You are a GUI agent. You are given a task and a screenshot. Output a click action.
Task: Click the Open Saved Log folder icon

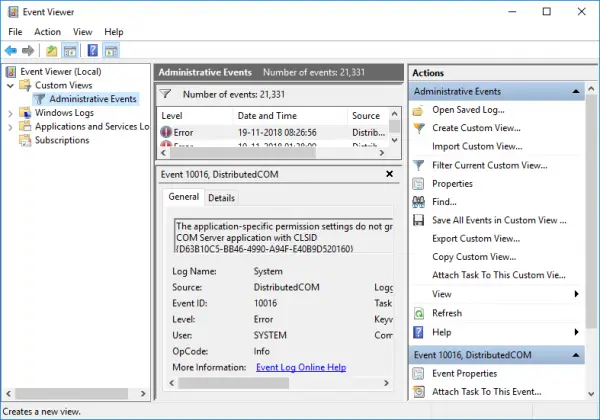[418, 110]
